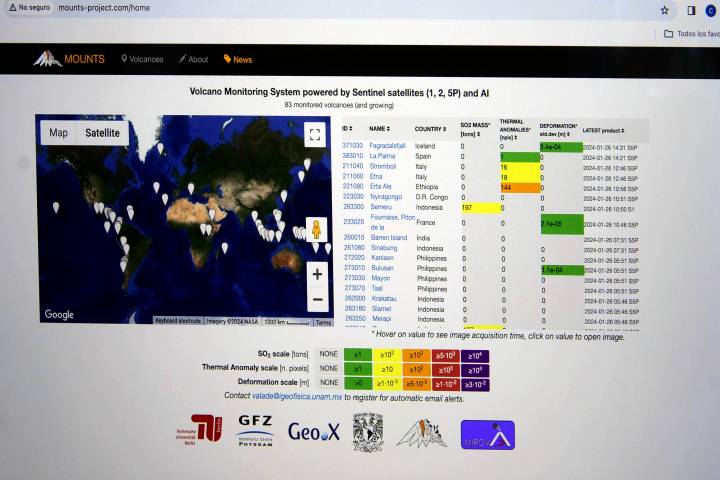Click the MOUNTS logo in navbar
Image resolution: width=720 pixels, height=480 pixels.
(x=68, y=59)
